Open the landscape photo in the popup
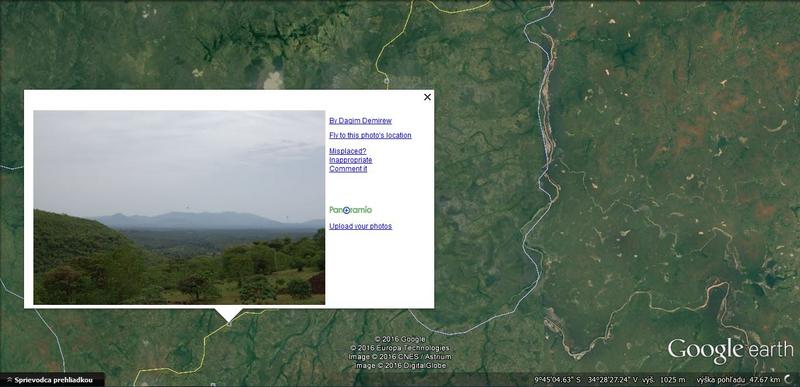This screenshot has height=387, width=800. [179, 208]
